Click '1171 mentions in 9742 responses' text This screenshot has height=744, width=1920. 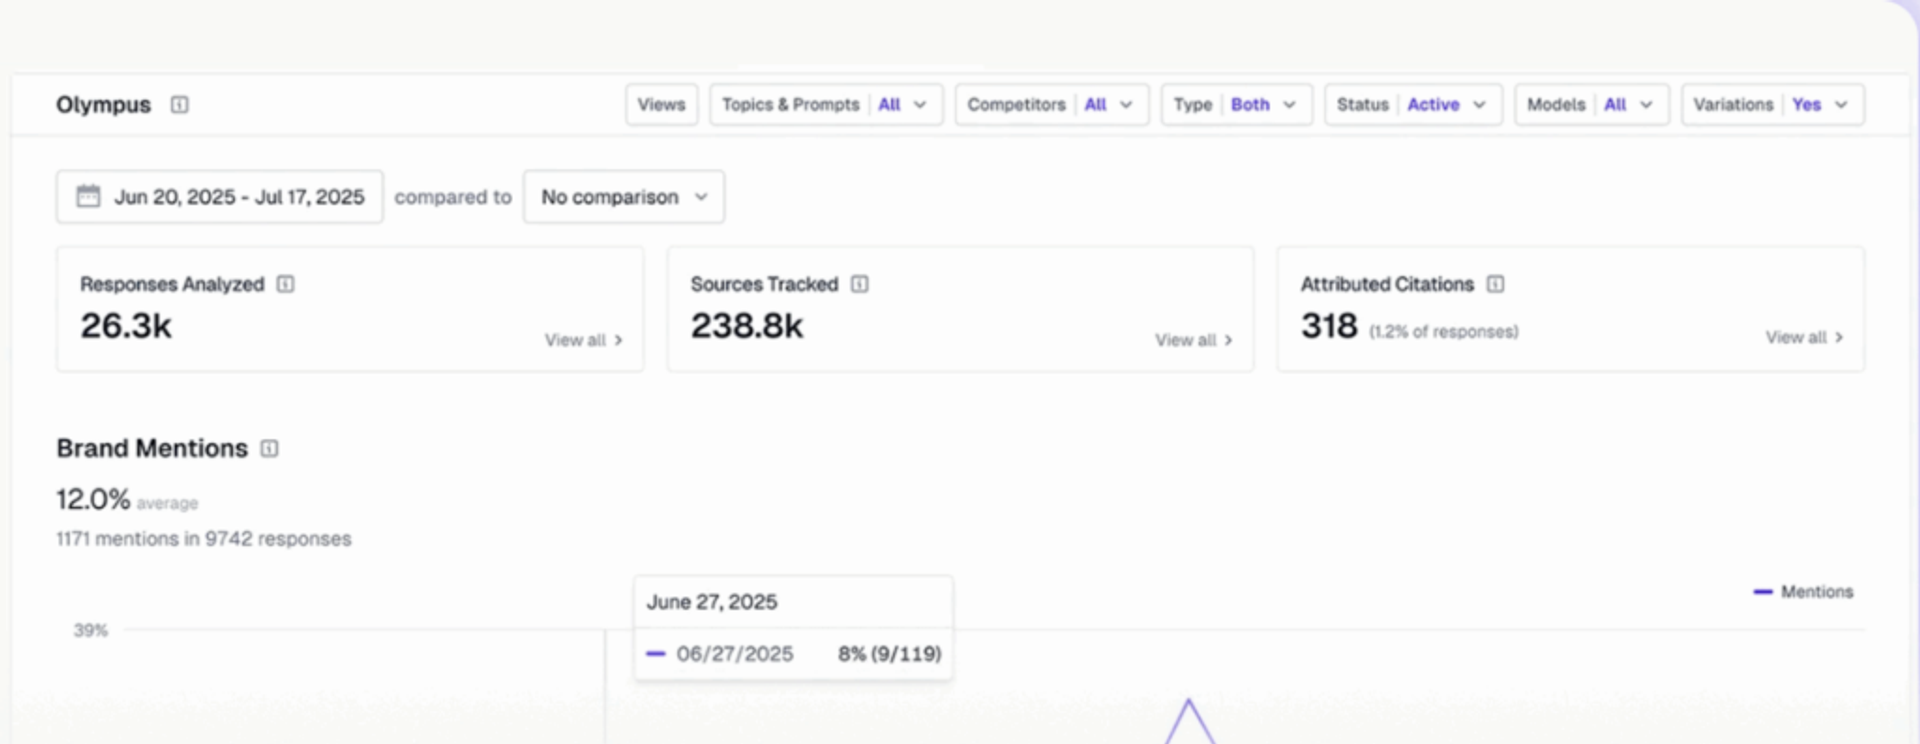click(204, 539)
